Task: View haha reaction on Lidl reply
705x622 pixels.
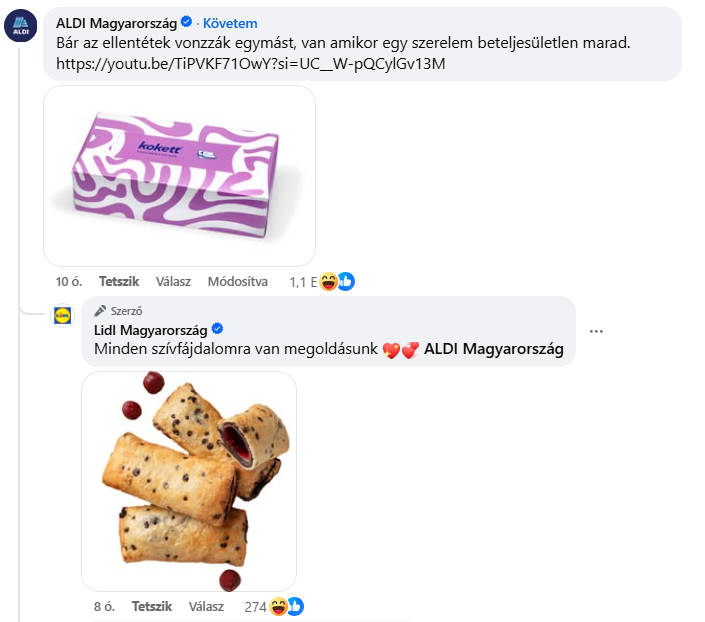Action: click(x=278, y=606)
